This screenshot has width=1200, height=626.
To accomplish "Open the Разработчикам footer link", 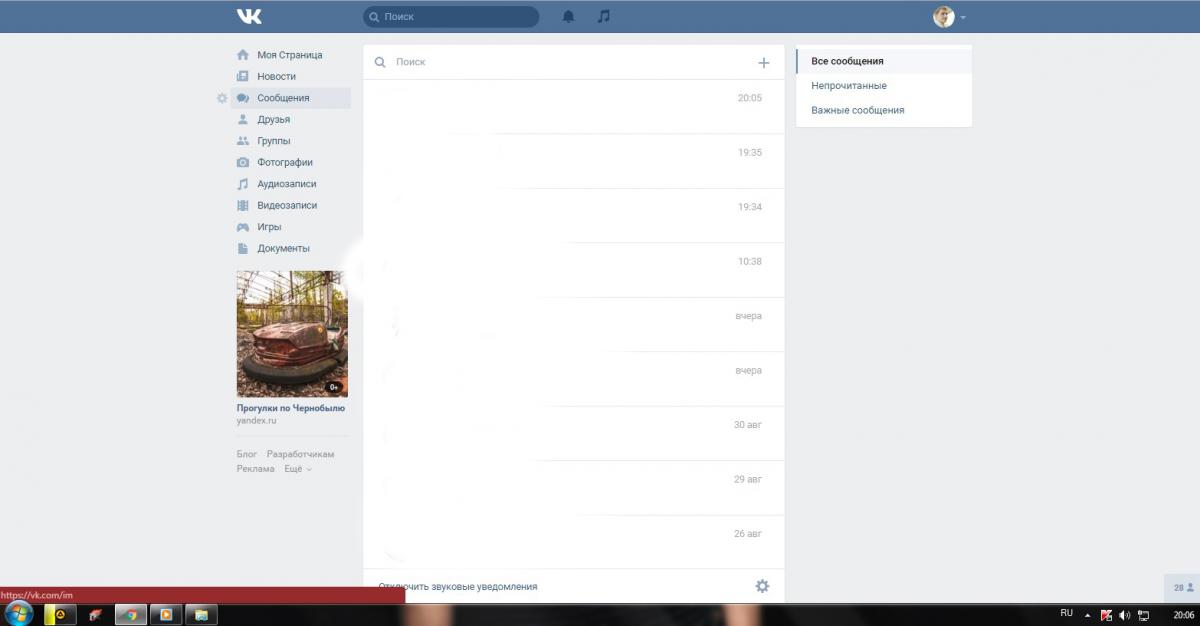I will tap(300, 454).
